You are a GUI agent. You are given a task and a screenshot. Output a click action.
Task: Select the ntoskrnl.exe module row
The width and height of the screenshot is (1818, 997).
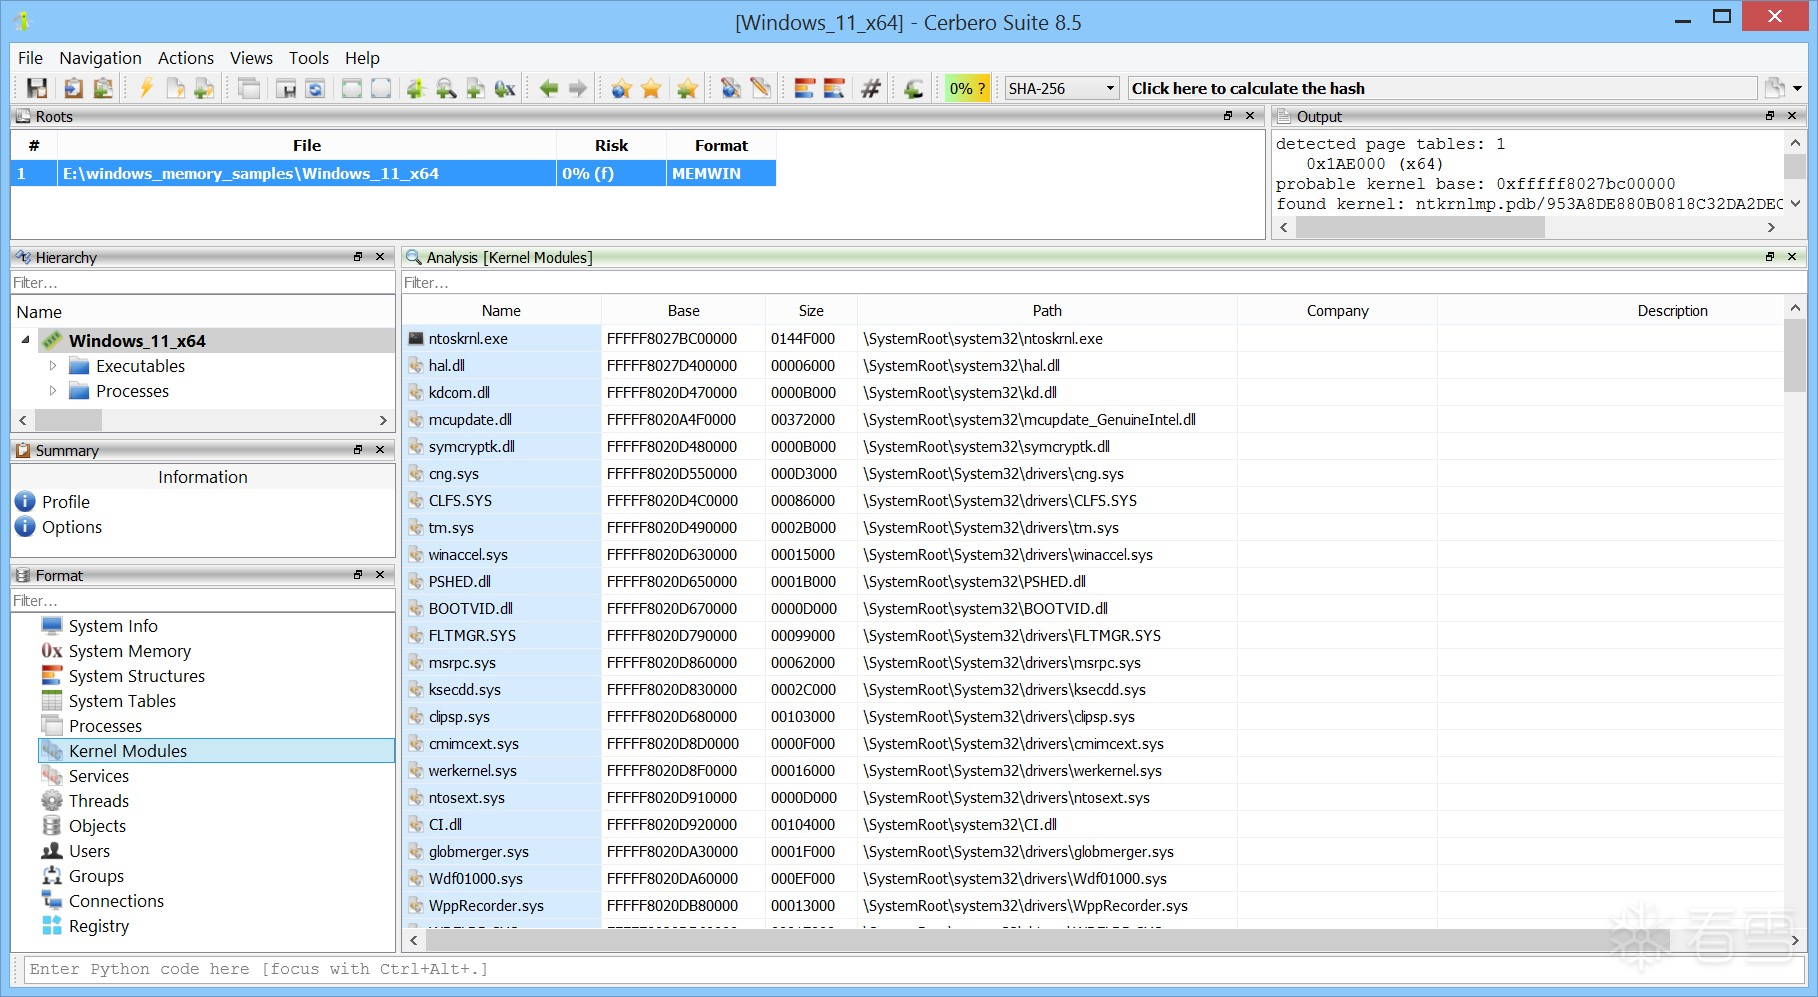pyautogui.click(x=1092, y=339)
